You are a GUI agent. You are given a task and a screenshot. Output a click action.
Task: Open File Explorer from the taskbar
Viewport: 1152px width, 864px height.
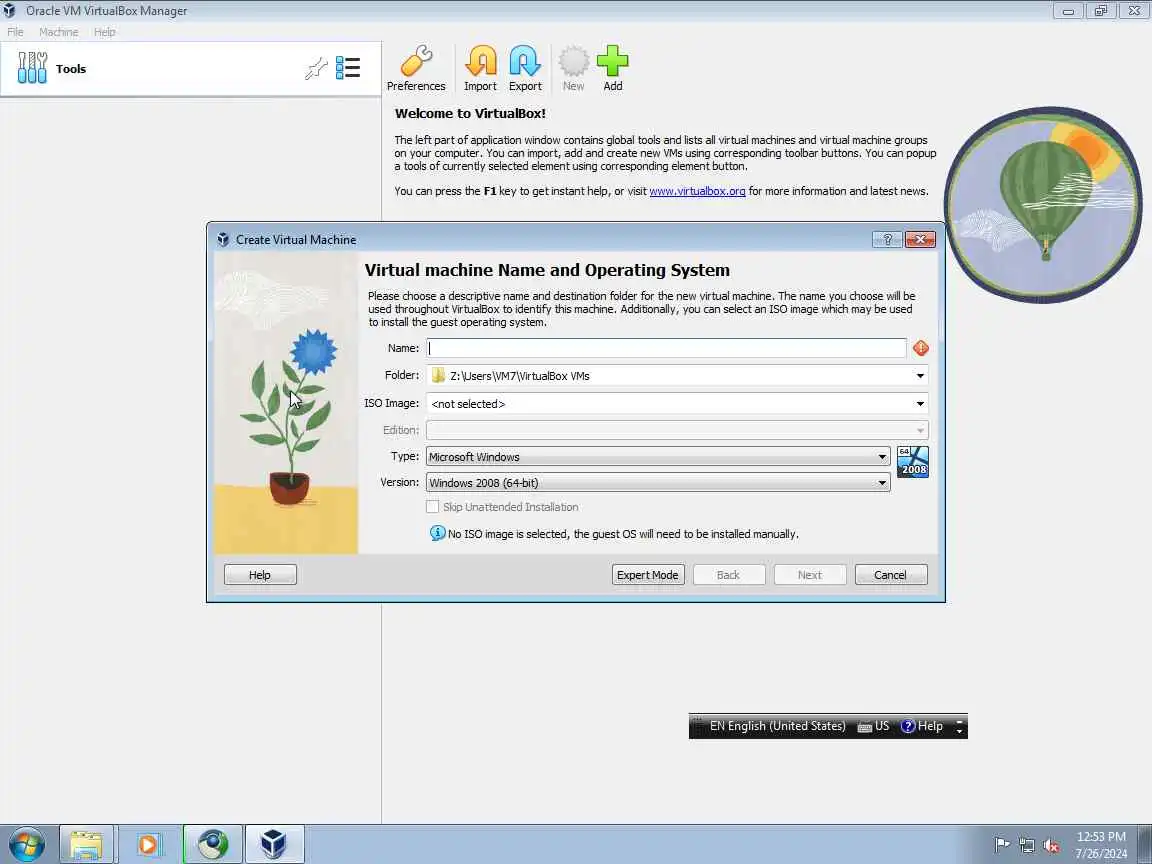pos(86,844)
